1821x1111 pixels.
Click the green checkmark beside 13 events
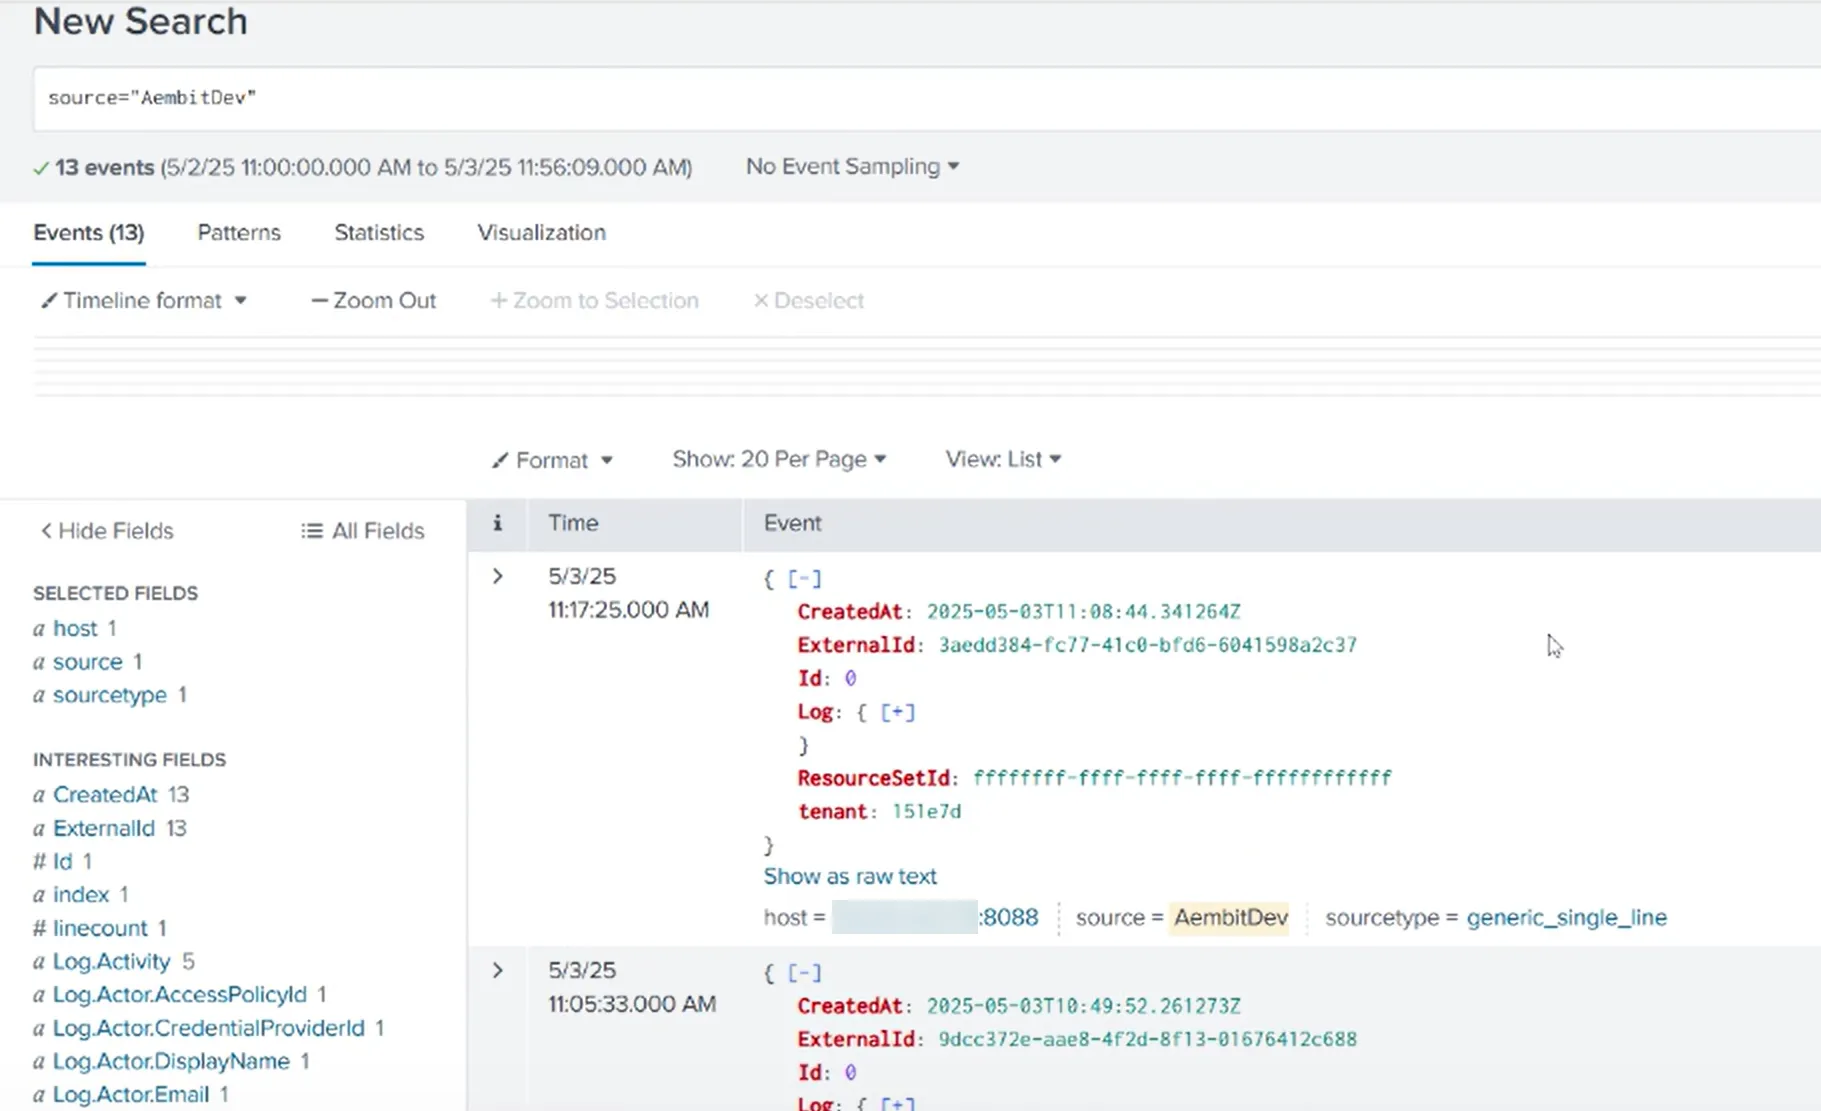[41, 167]
